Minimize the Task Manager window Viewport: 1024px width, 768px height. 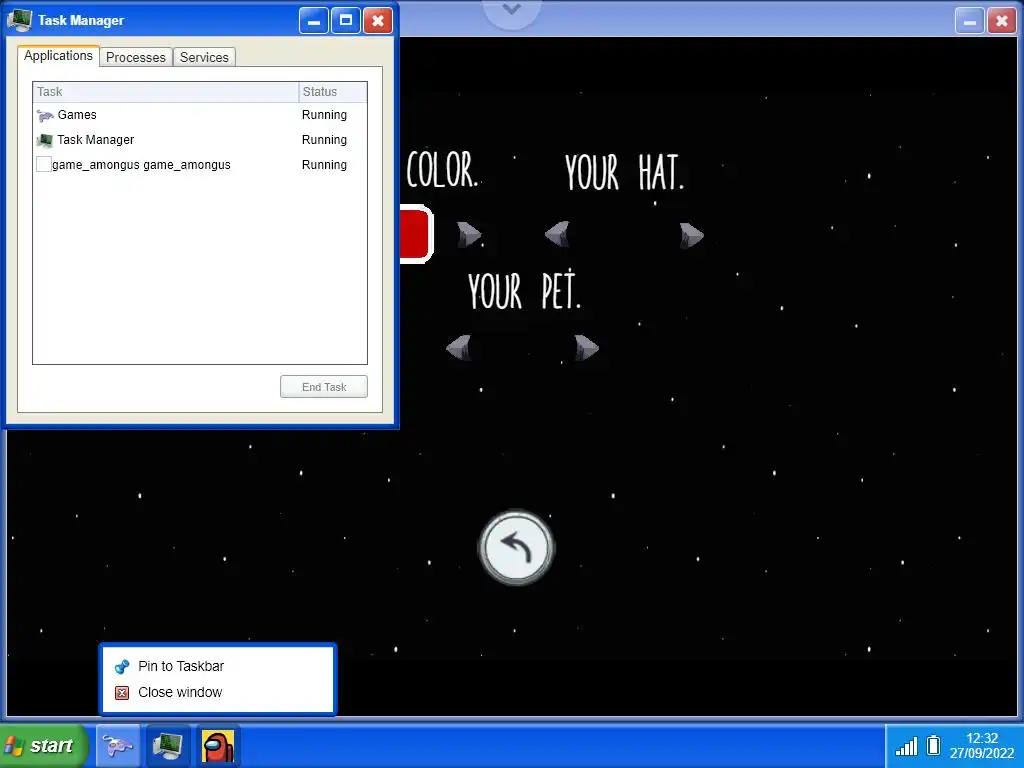click(313, 20)
